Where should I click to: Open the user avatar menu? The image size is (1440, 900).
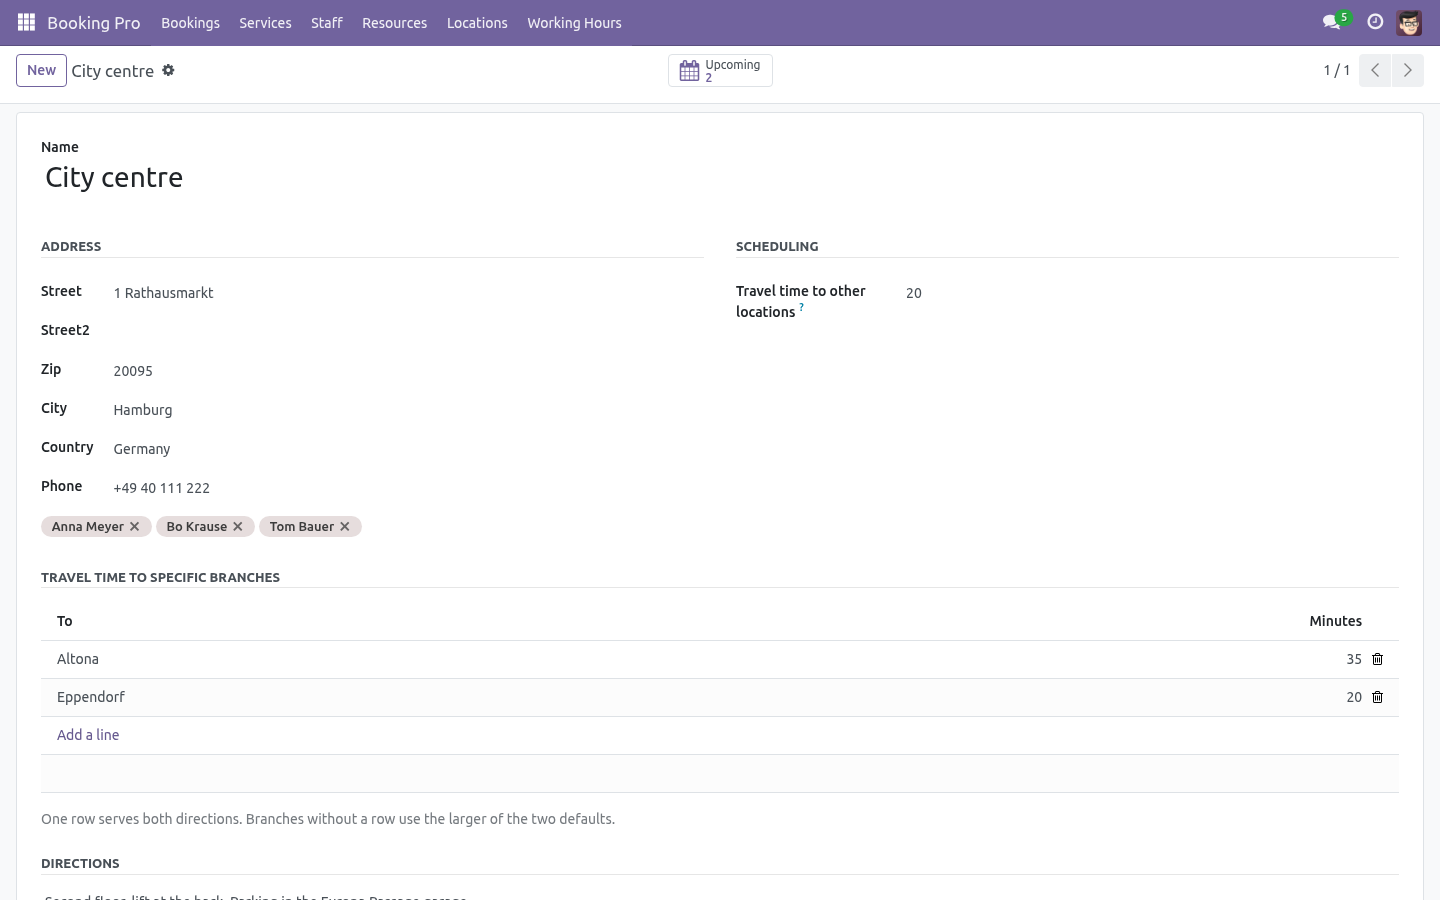pyautogui.click(x=1409, y=22)
